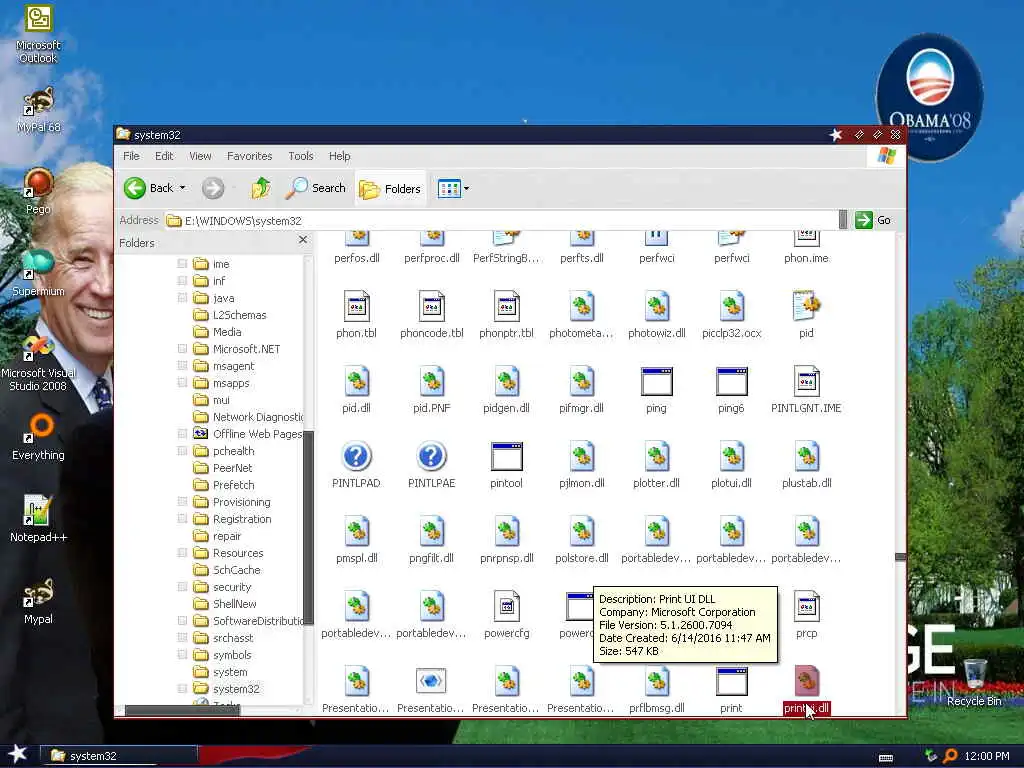Select the system32 folder in tree
The width and height of the screenshot is (1024, 768).
pyautogui.click(x=227, y=688)
